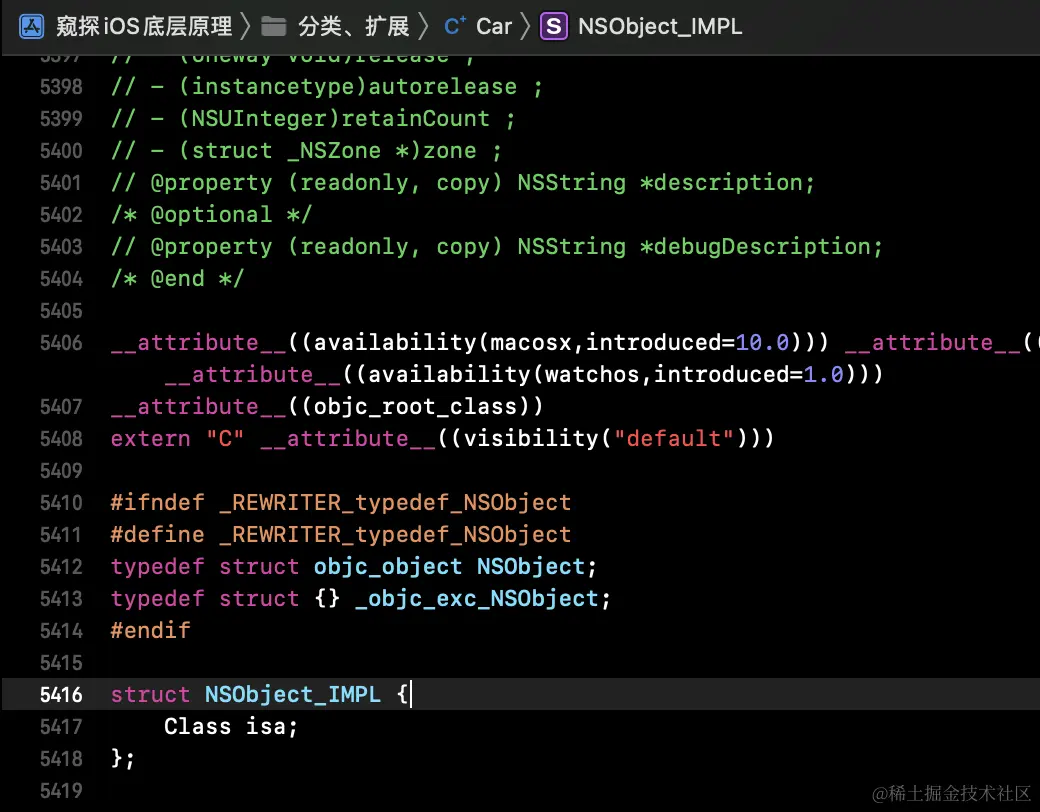Click 'availability(watchos,introduced=1.0' text
This screenshot has width=1040, height=812.
pos(606,375)
